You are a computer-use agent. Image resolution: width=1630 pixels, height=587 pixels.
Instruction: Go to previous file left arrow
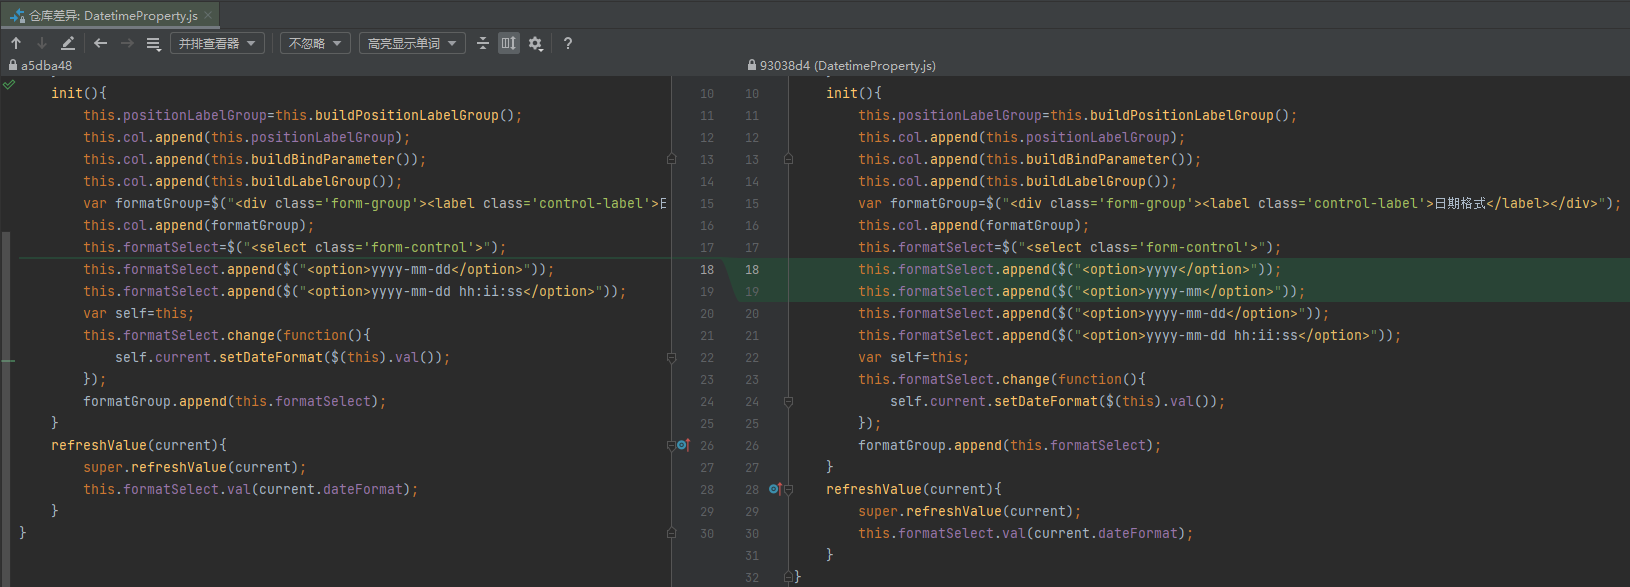pyautogui.click(x=100, y=43)
